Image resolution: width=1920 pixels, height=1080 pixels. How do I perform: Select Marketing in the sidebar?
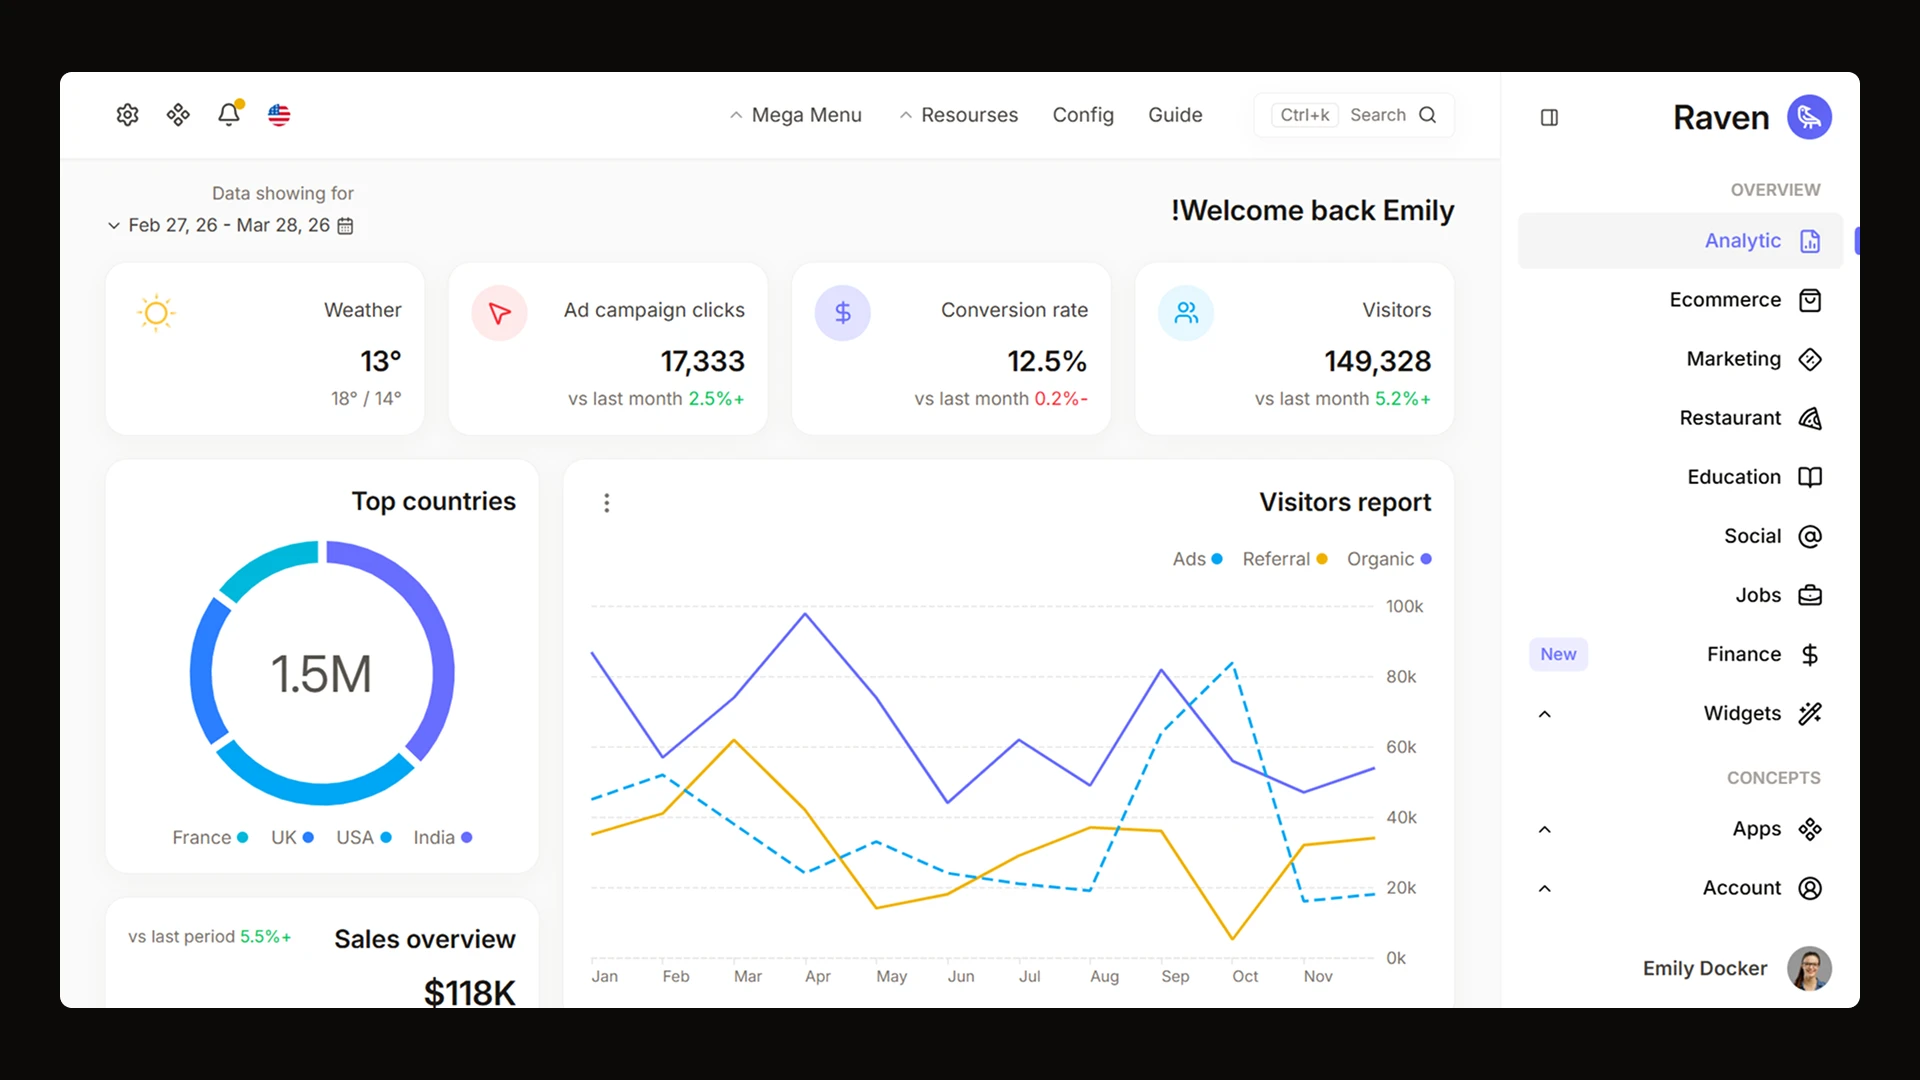1680,359
